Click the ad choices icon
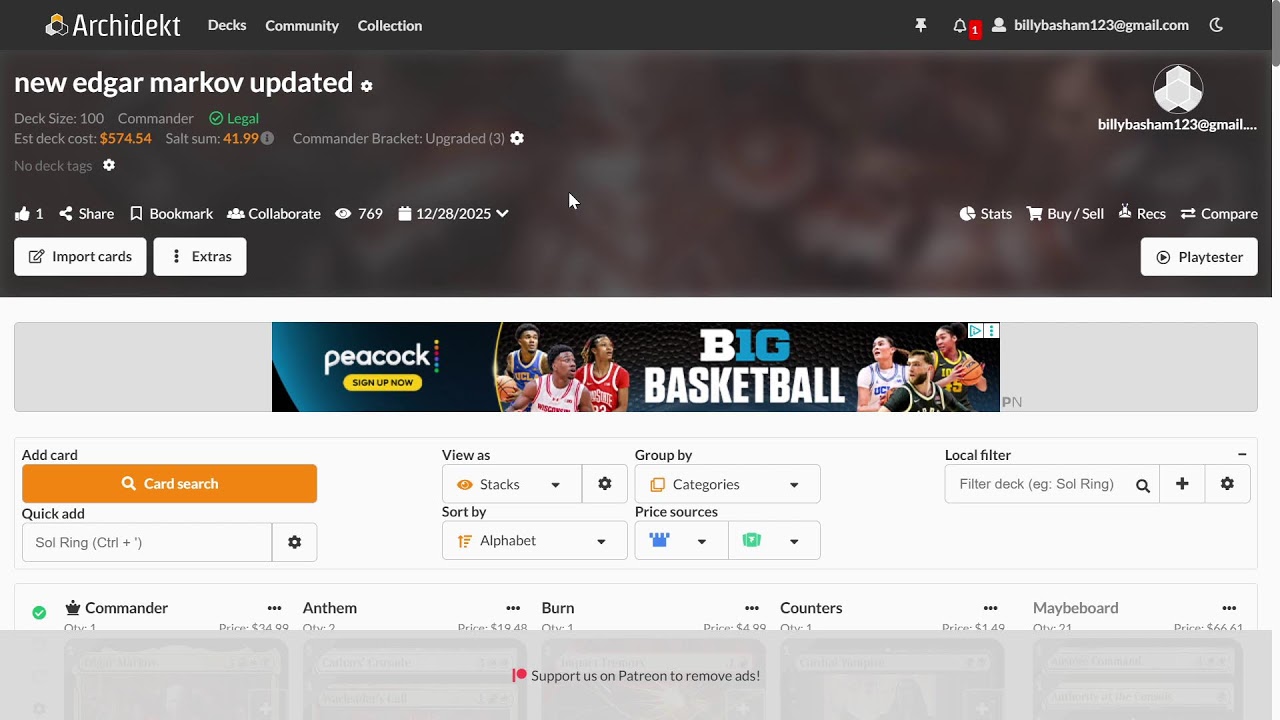This screenshot has height=720, width=1280. [975, 331]
